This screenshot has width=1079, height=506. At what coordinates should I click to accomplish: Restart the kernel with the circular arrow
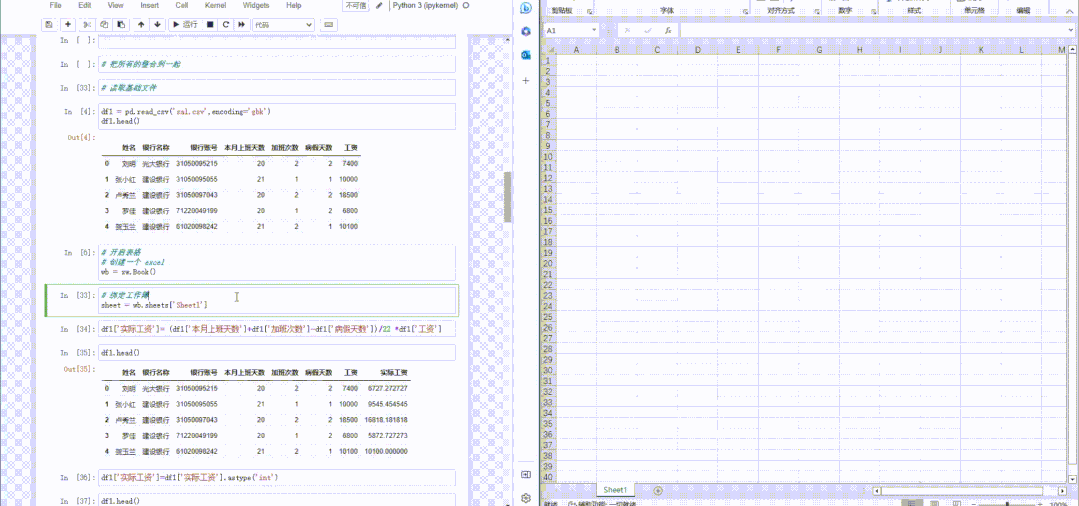tap(226, 24)
